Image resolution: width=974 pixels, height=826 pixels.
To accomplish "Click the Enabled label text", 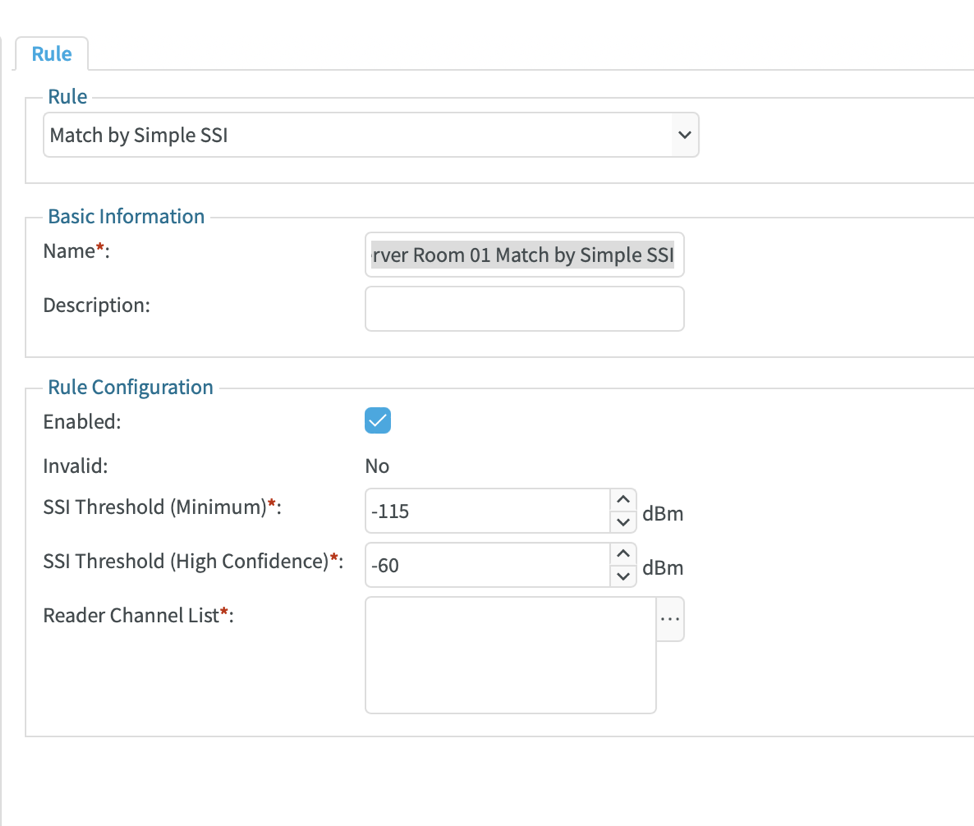I will click(x=81, y=421).
